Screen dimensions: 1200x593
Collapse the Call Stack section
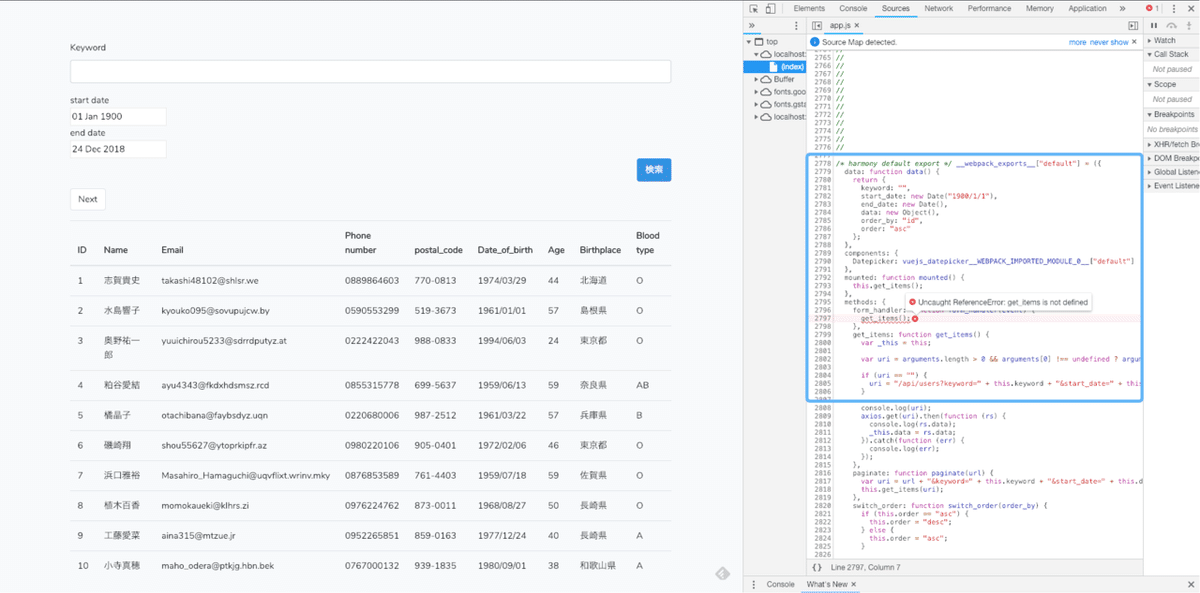[x=1172, y=54]
